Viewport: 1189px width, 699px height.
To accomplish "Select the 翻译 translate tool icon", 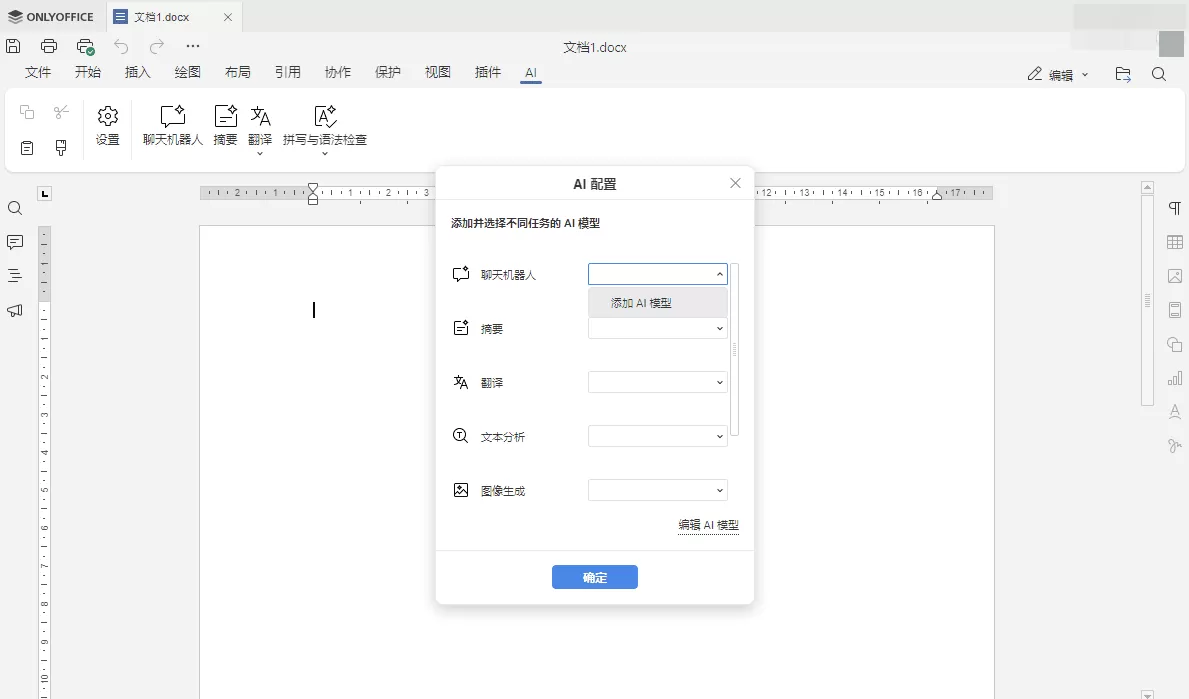I will [260, 118].
